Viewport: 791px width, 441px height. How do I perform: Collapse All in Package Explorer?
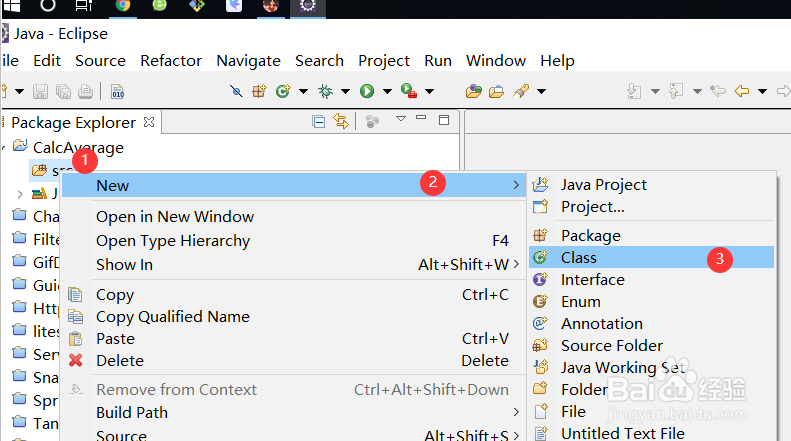click(x=318, y=122)
